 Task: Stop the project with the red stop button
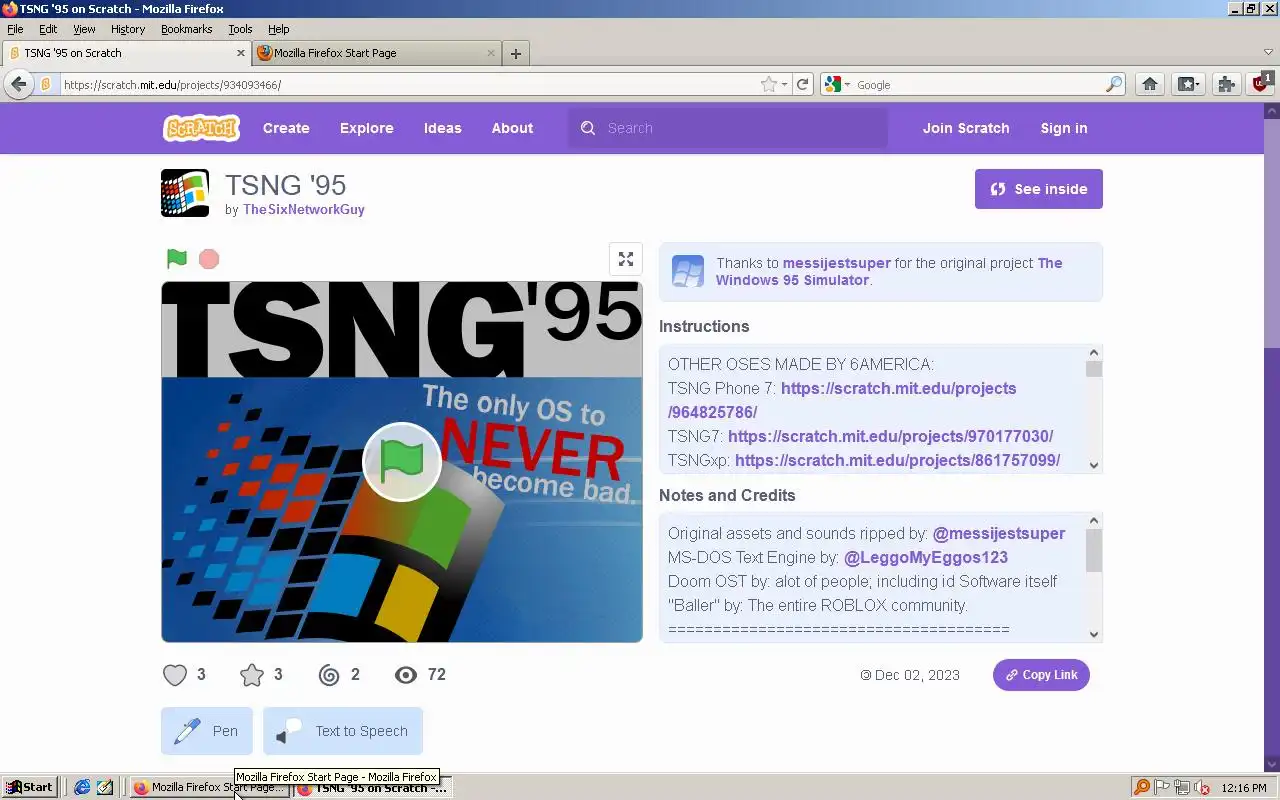click(209, 259)
